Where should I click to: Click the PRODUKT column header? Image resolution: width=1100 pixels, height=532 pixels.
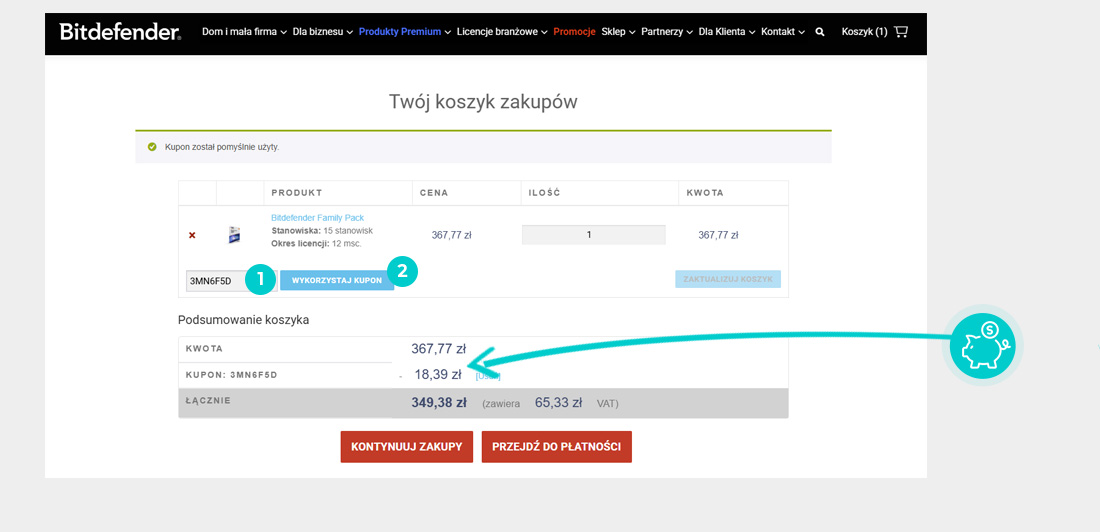tap(297, 192)
